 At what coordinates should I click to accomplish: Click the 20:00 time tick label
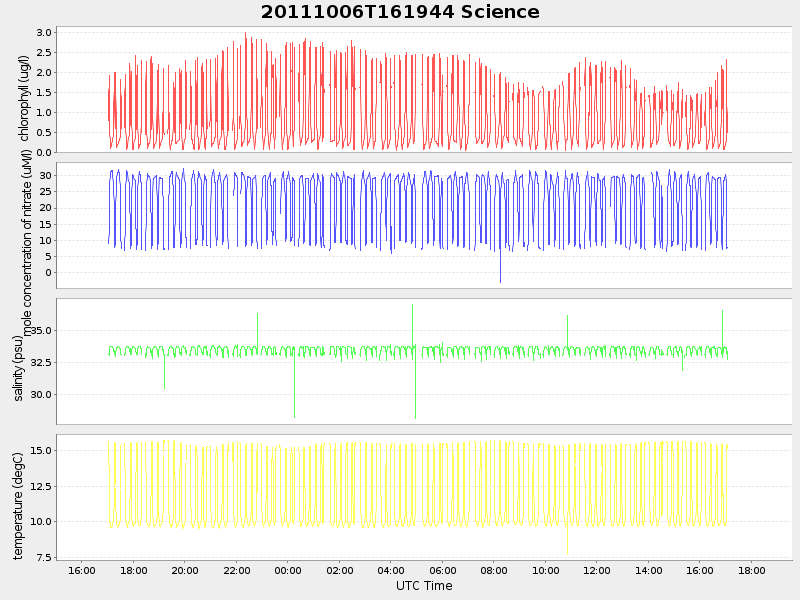pos(185,570)
